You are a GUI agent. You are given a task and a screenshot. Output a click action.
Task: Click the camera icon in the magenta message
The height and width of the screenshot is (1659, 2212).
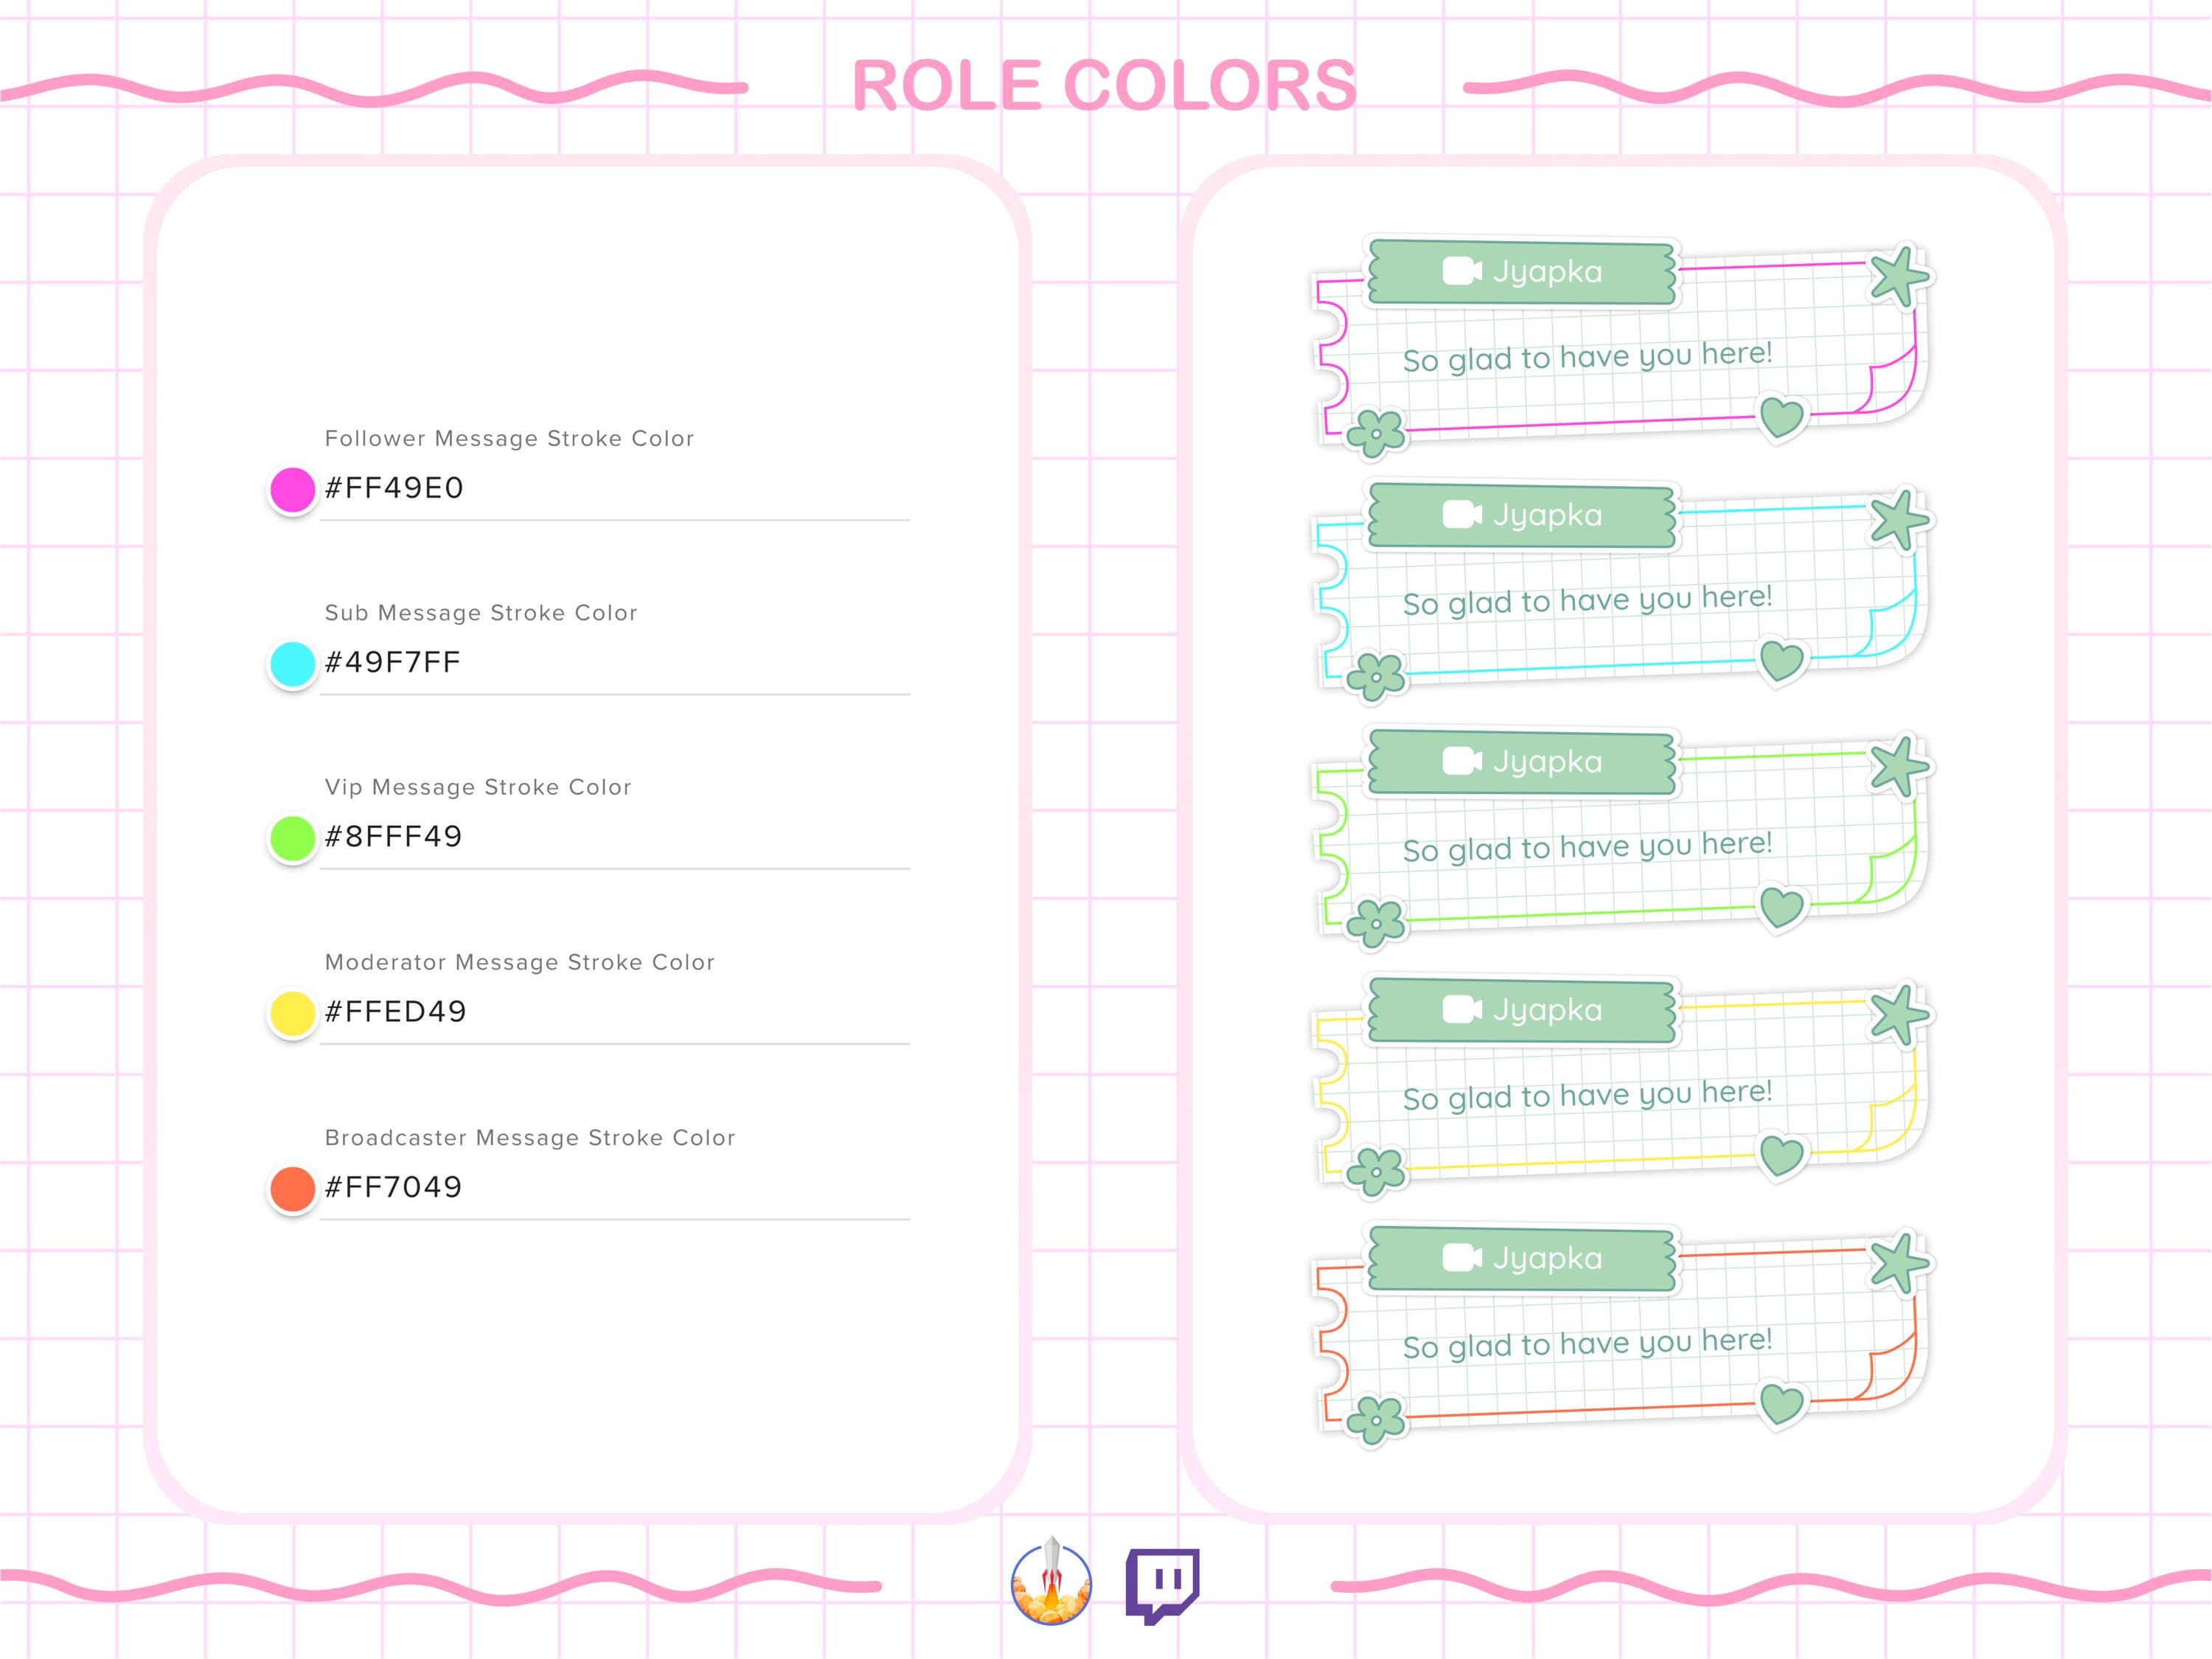(x=1462, y=271)
